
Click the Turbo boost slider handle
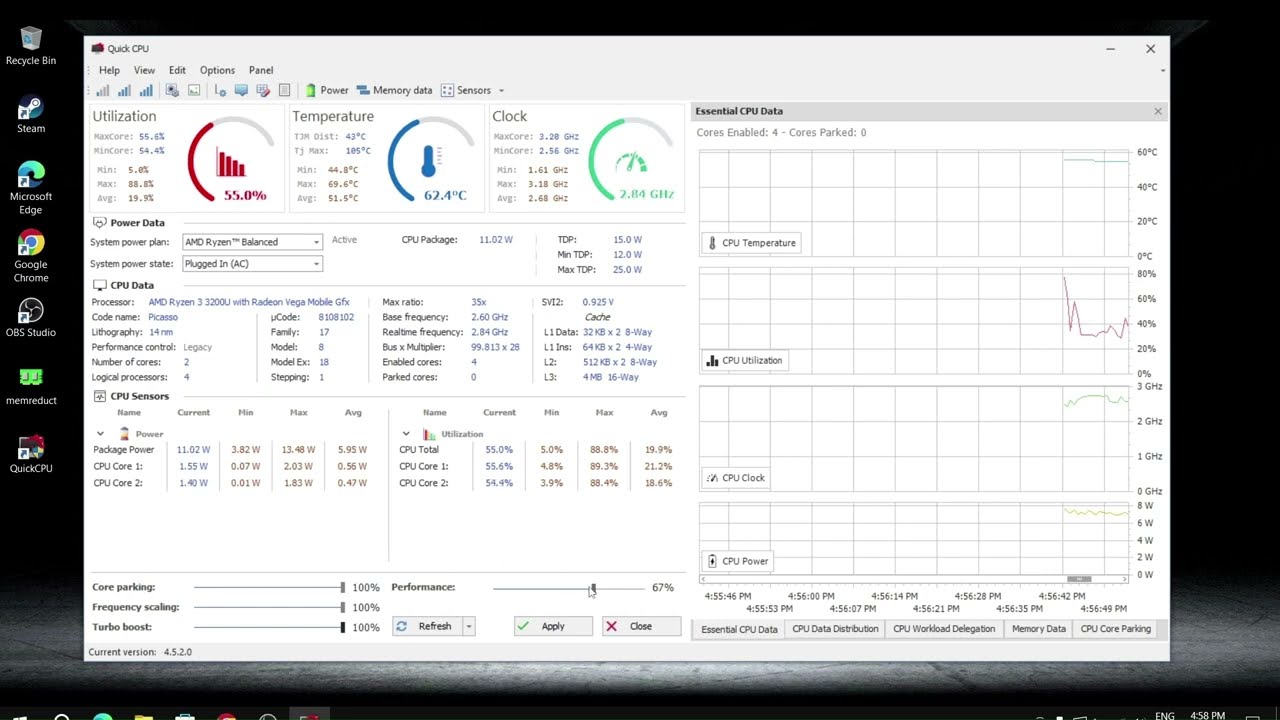coord(342,627)
